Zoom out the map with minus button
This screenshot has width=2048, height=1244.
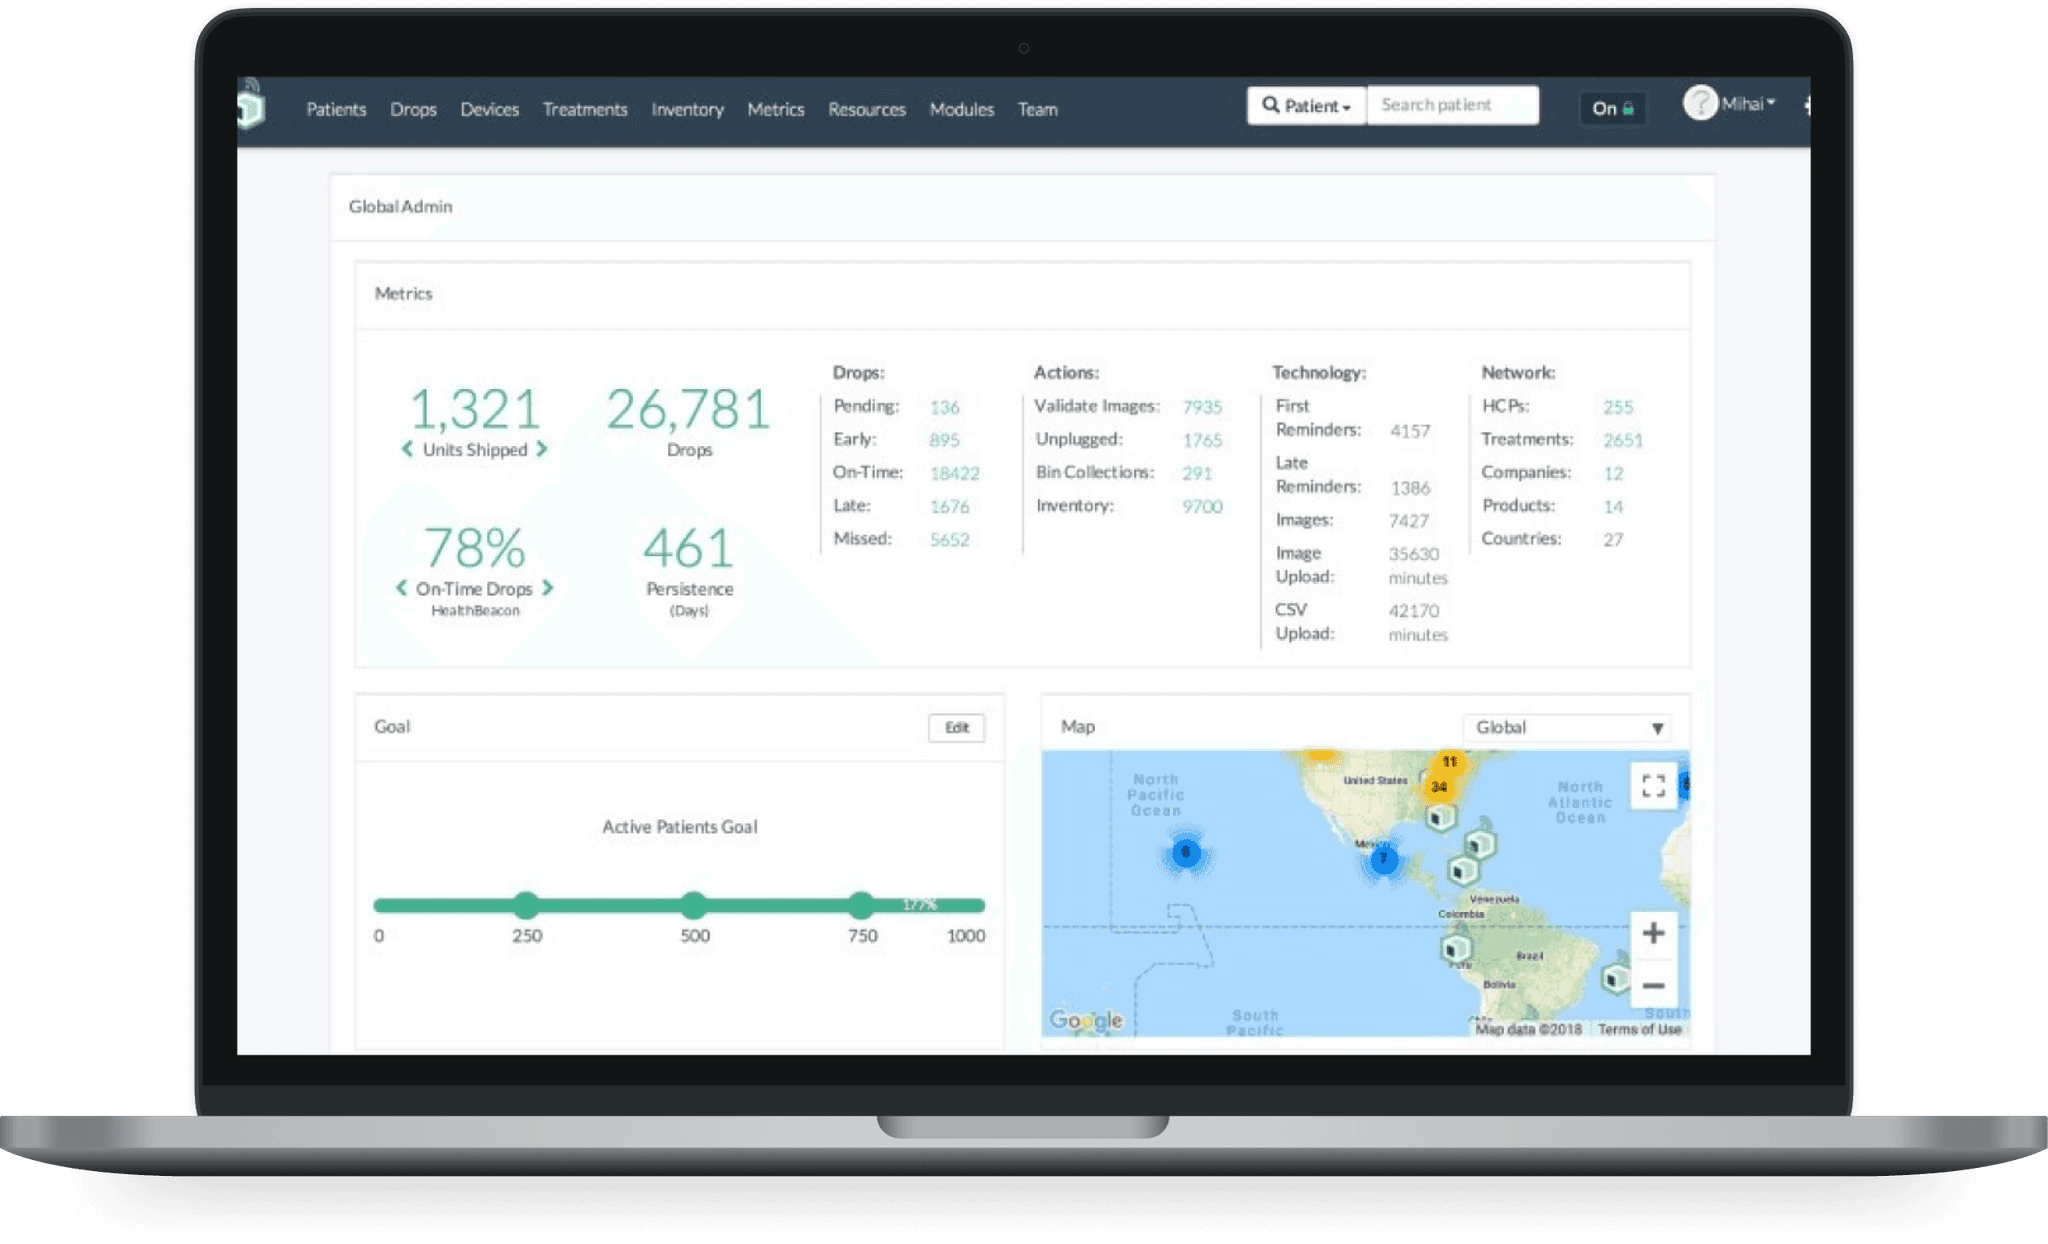(x=1653, y=986)
